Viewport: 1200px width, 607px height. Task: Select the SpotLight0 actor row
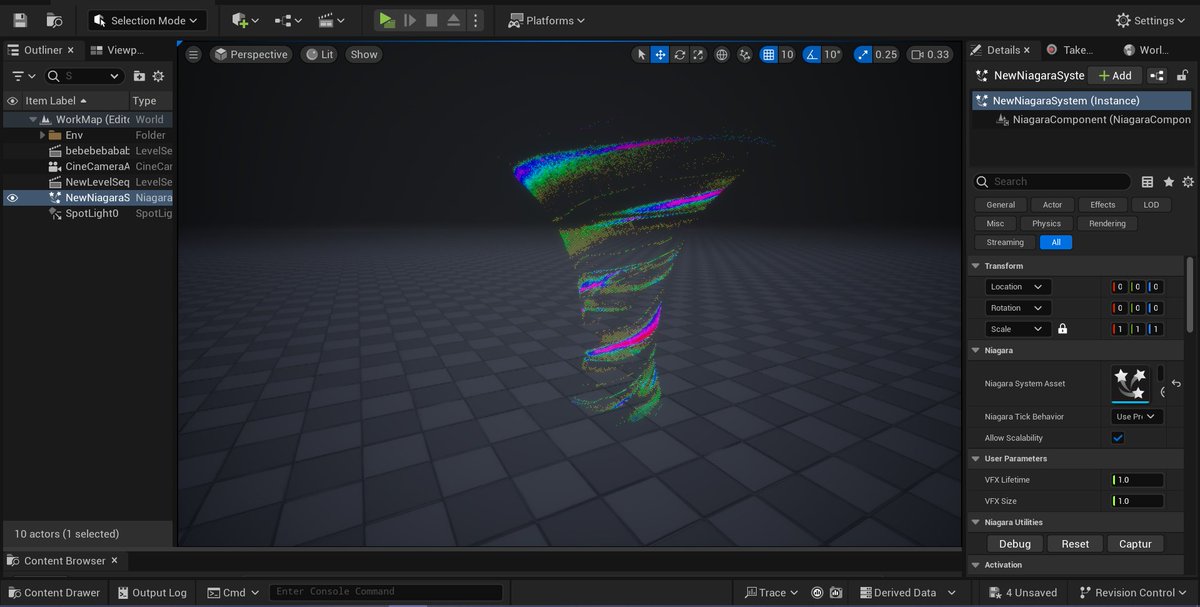point(87,213)
